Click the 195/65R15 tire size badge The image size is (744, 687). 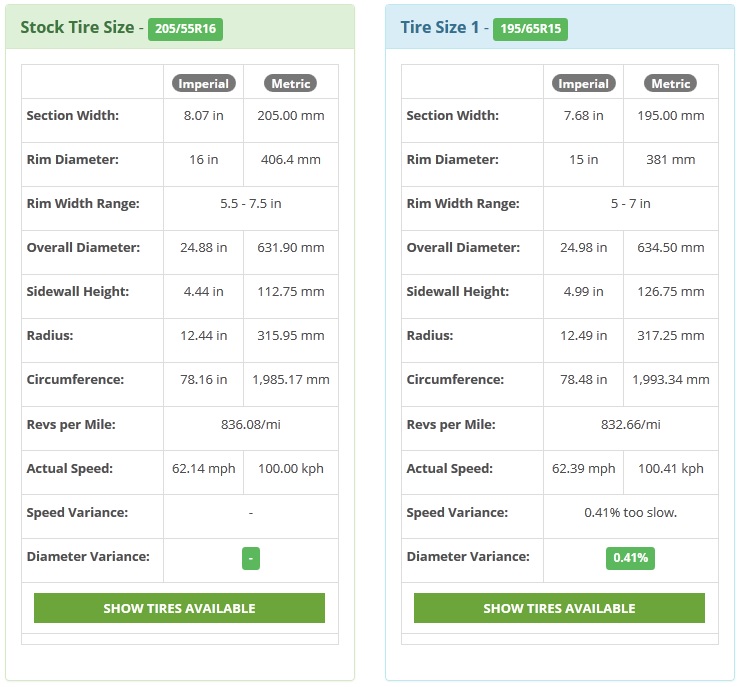click(530, 29)
